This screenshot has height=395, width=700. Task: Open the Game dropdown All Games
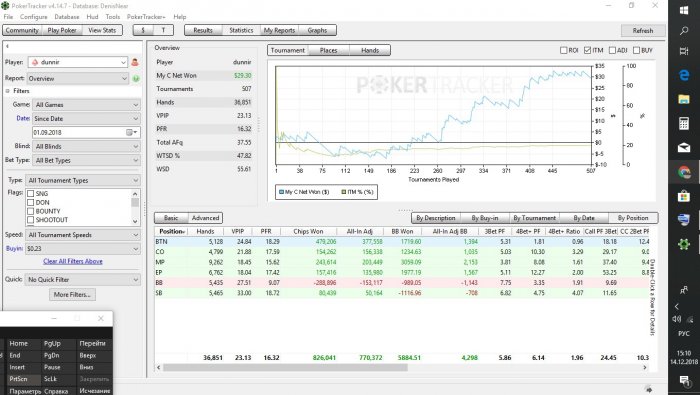[86, 104]
